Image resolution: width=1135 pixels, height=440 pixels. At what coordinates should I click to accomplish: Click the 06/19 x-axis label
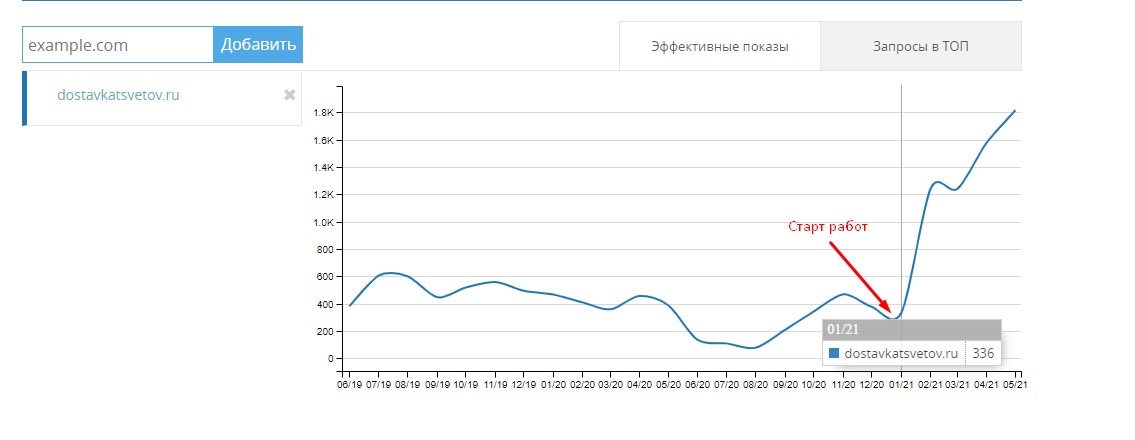coord(350,384)
